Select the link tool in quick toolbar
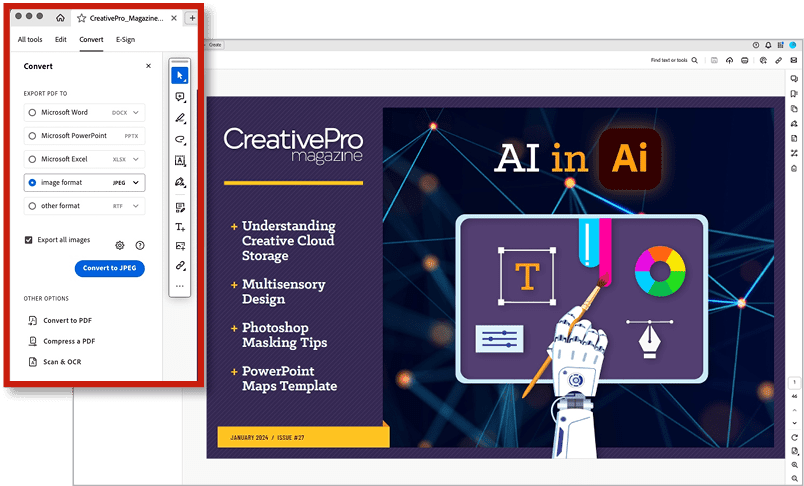Image resolution: width=804 pixels, height=486 pixels. 179,266
